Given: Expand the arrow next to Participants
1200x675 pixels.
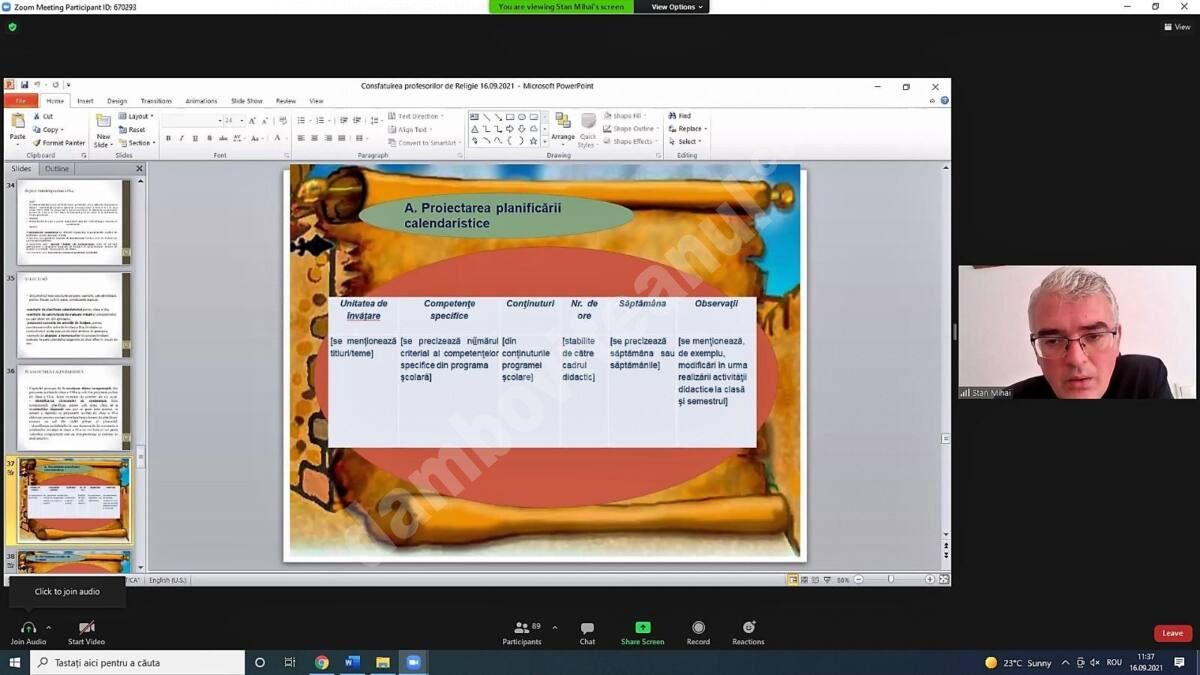Looking at the screenshot, I should tap(555, 628).
